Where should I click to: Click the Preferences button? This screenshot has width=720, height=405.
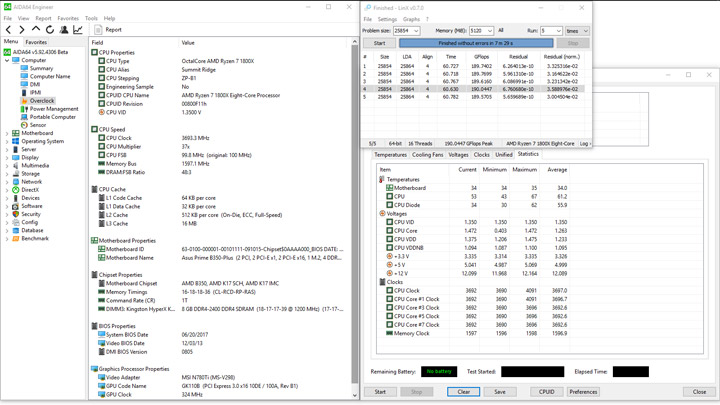583,392
